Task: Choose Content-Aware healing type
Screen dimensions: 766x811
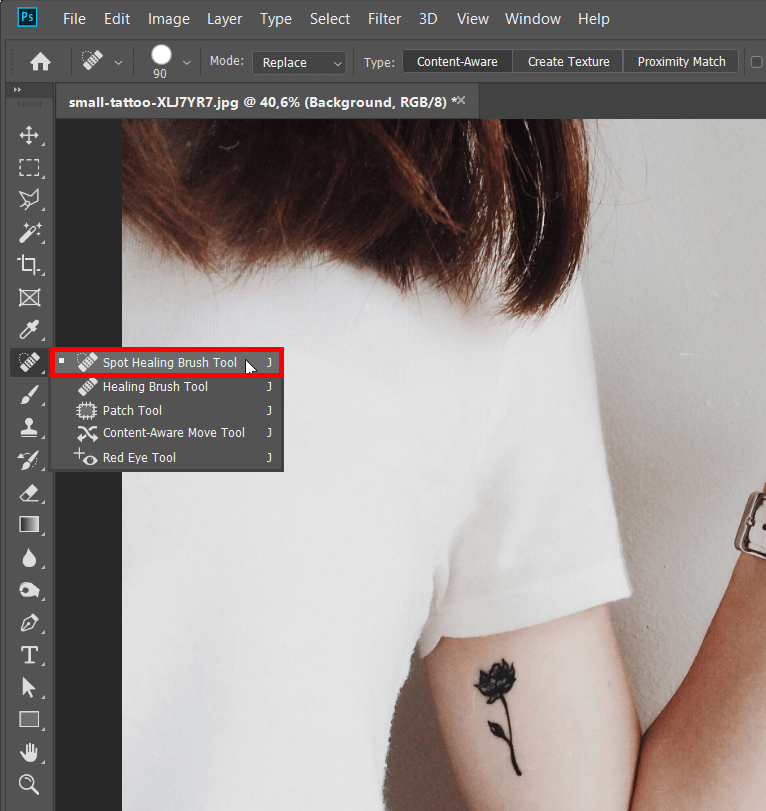Action: tap(457, 62)
